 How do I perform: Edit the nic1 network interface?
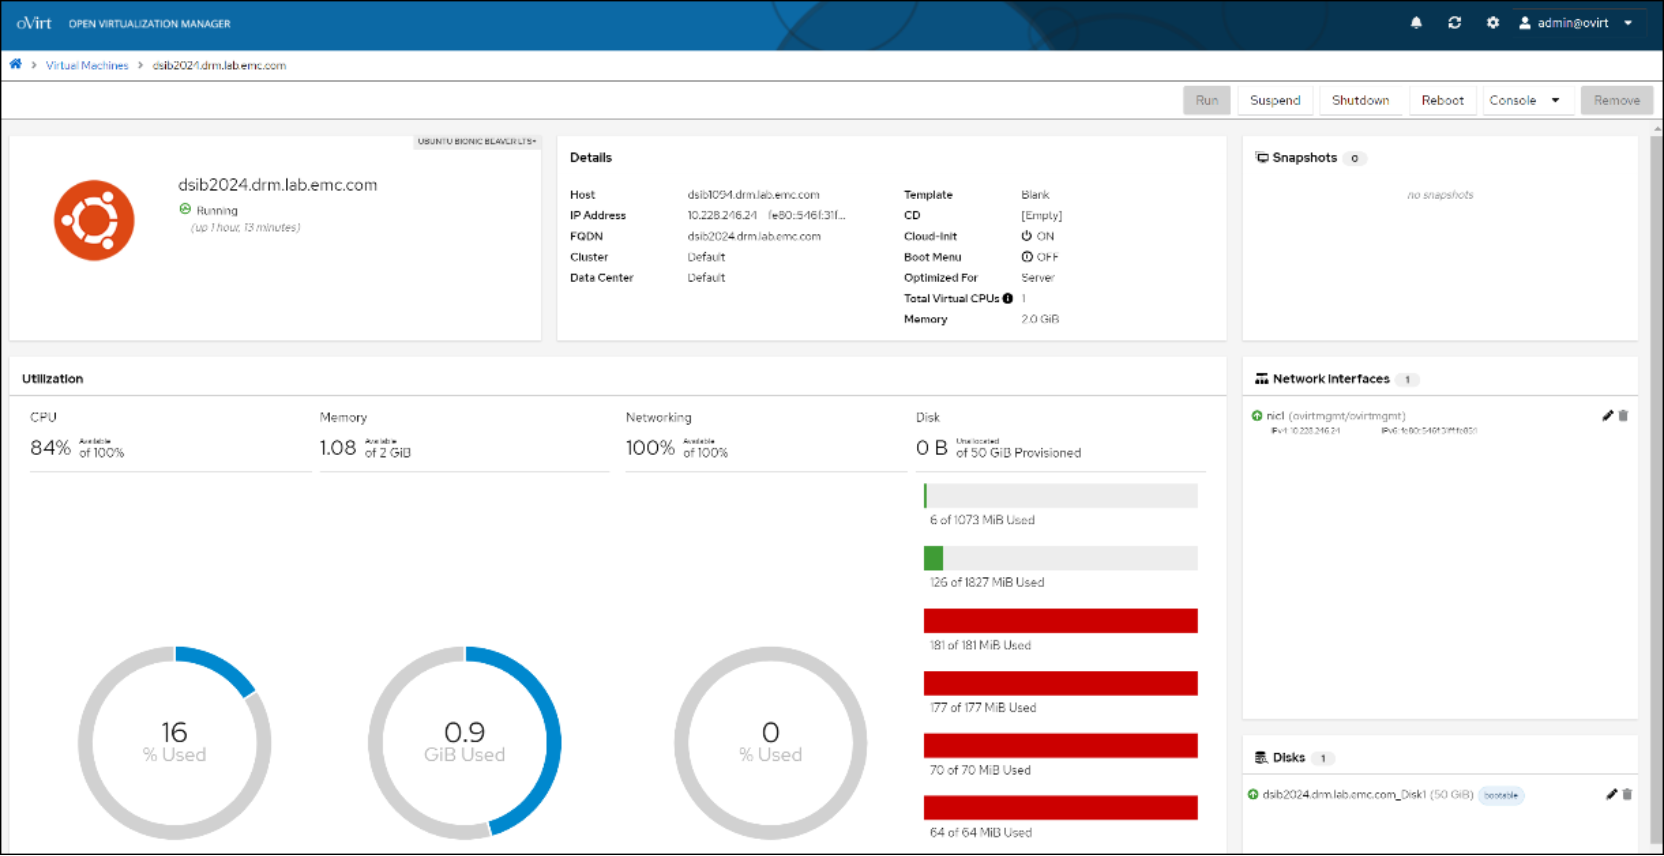1607,416
